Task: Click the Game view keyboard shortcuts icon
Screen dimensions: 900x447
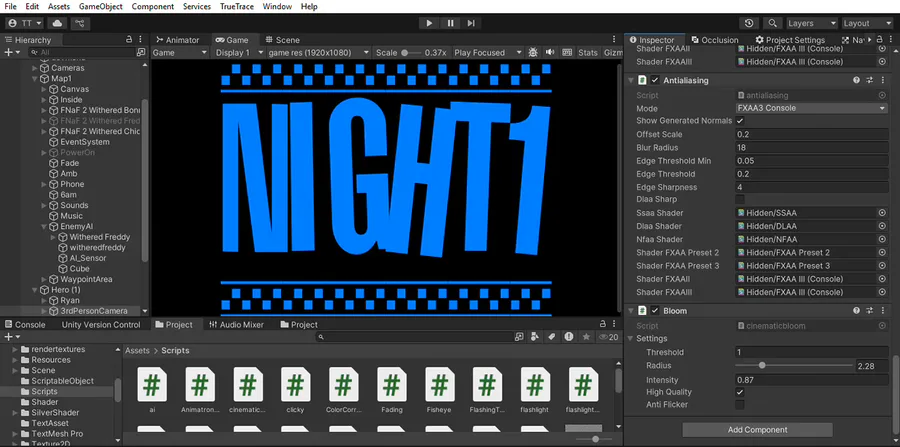Action: tap(567, 52)
